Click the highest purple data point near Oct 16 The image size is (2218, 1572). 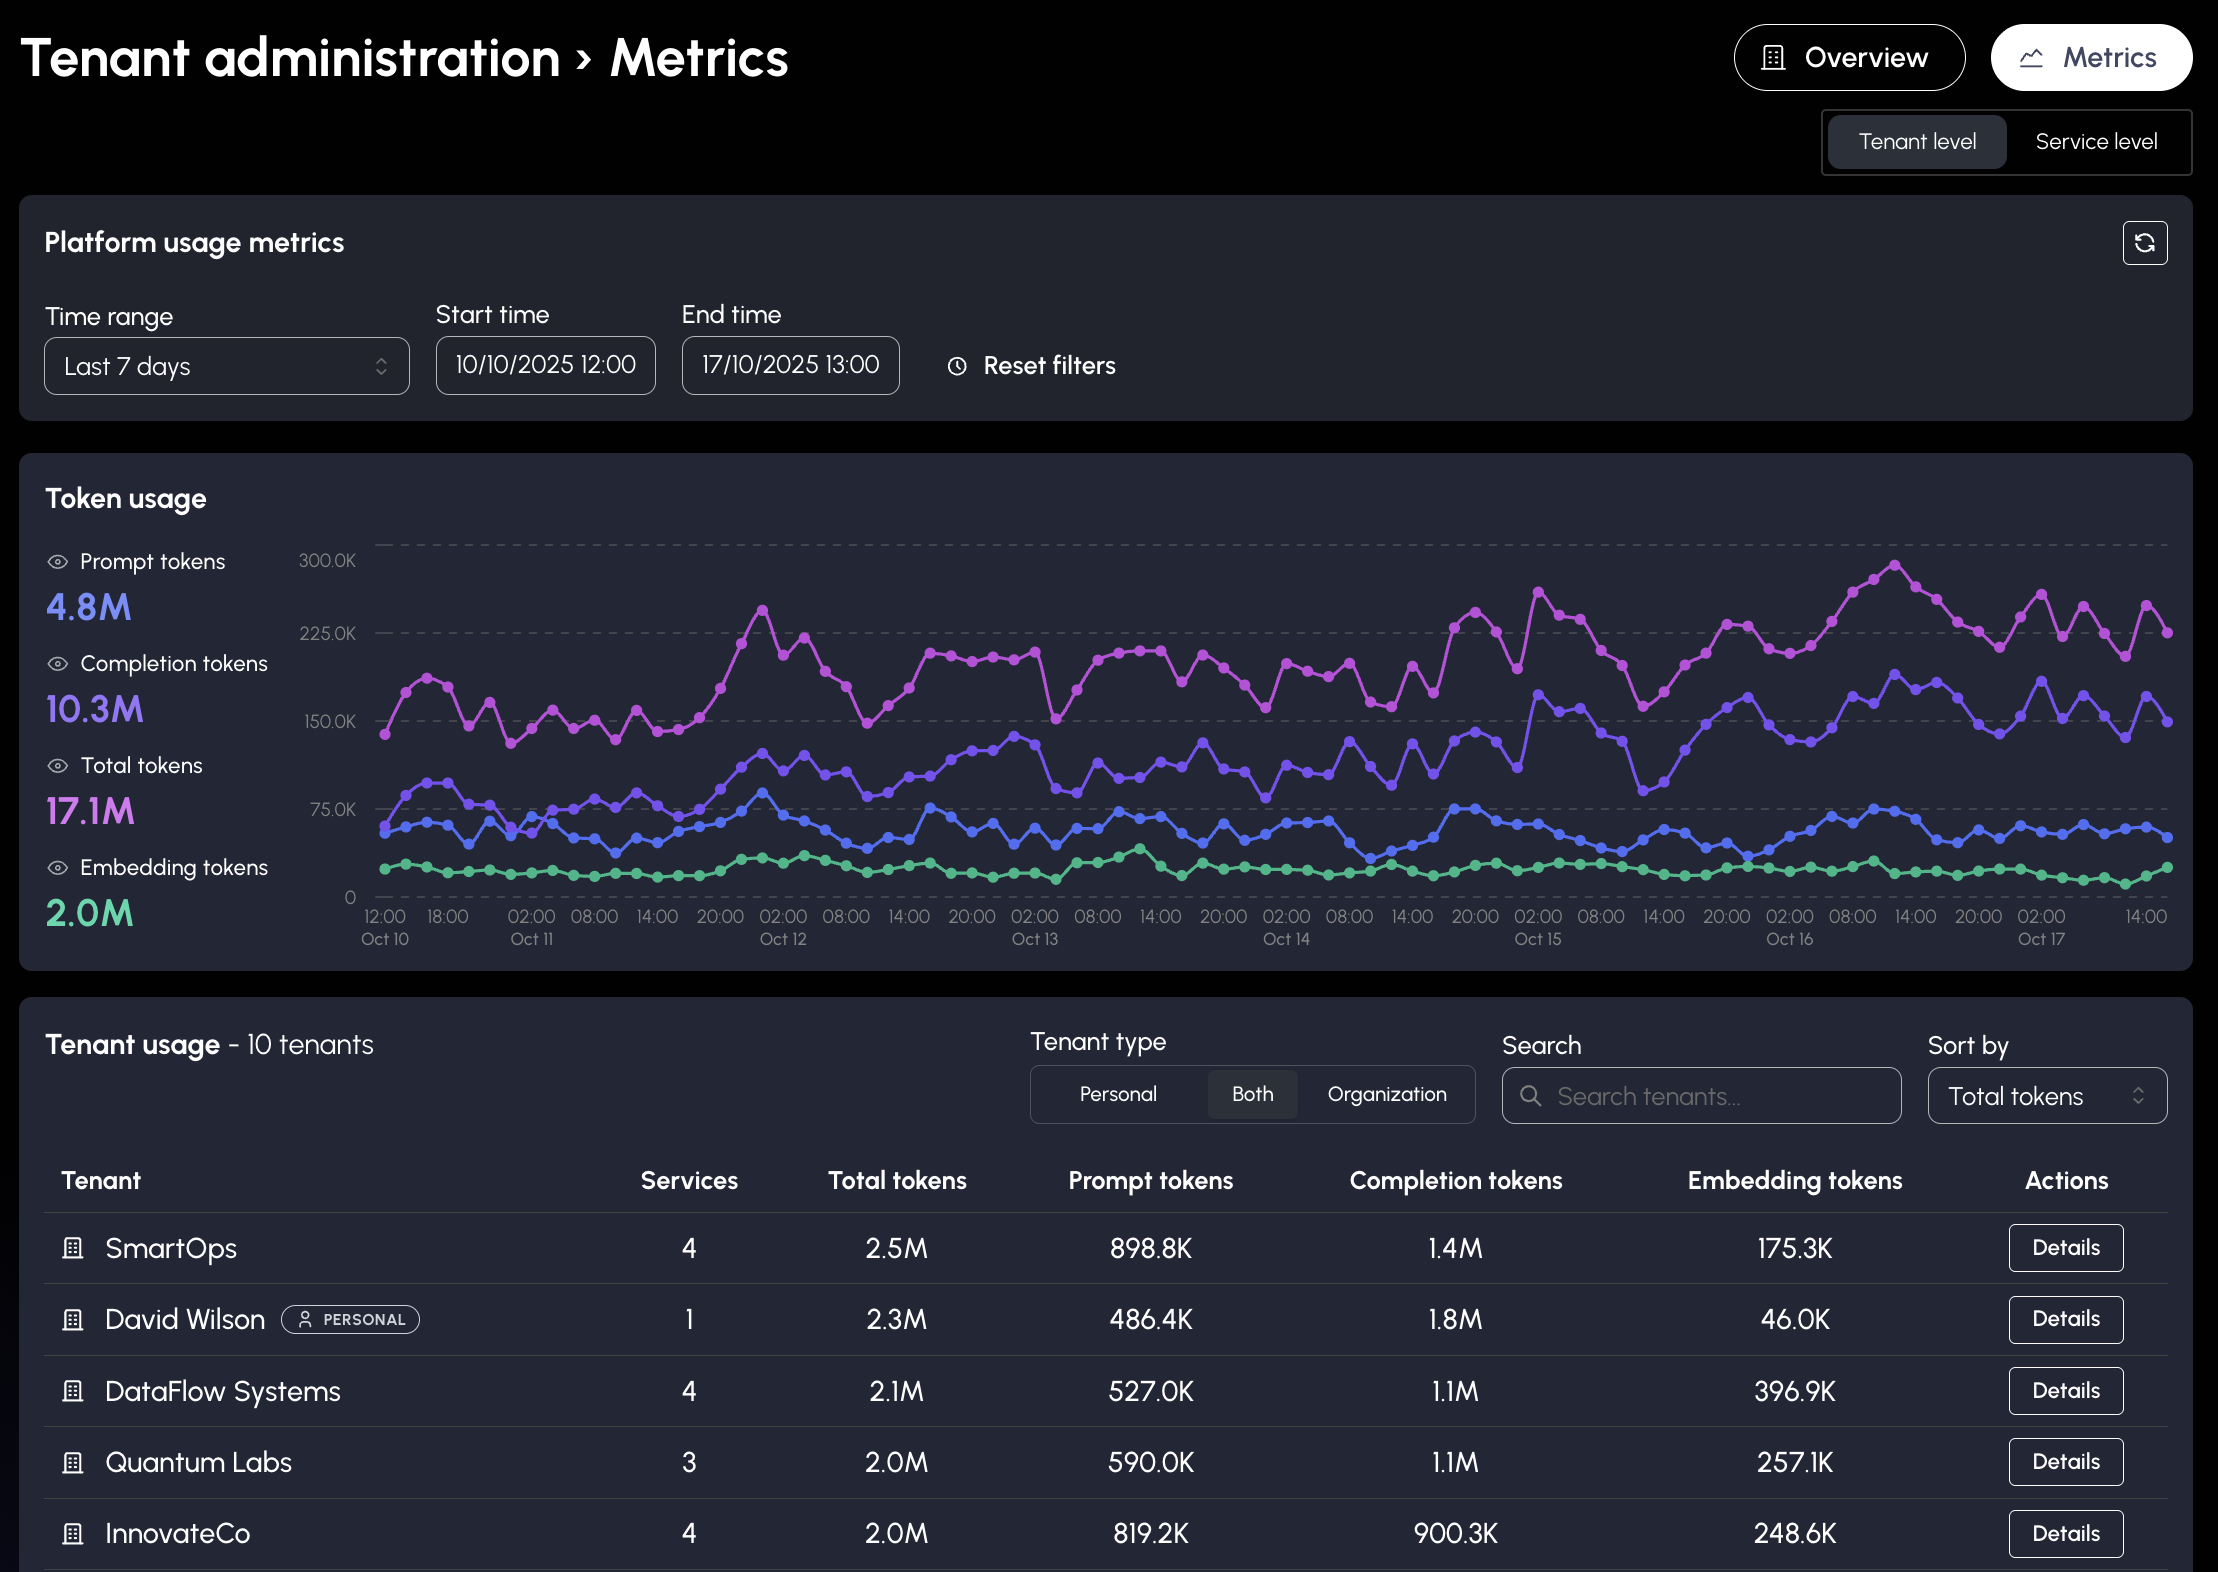point(1895,565)
